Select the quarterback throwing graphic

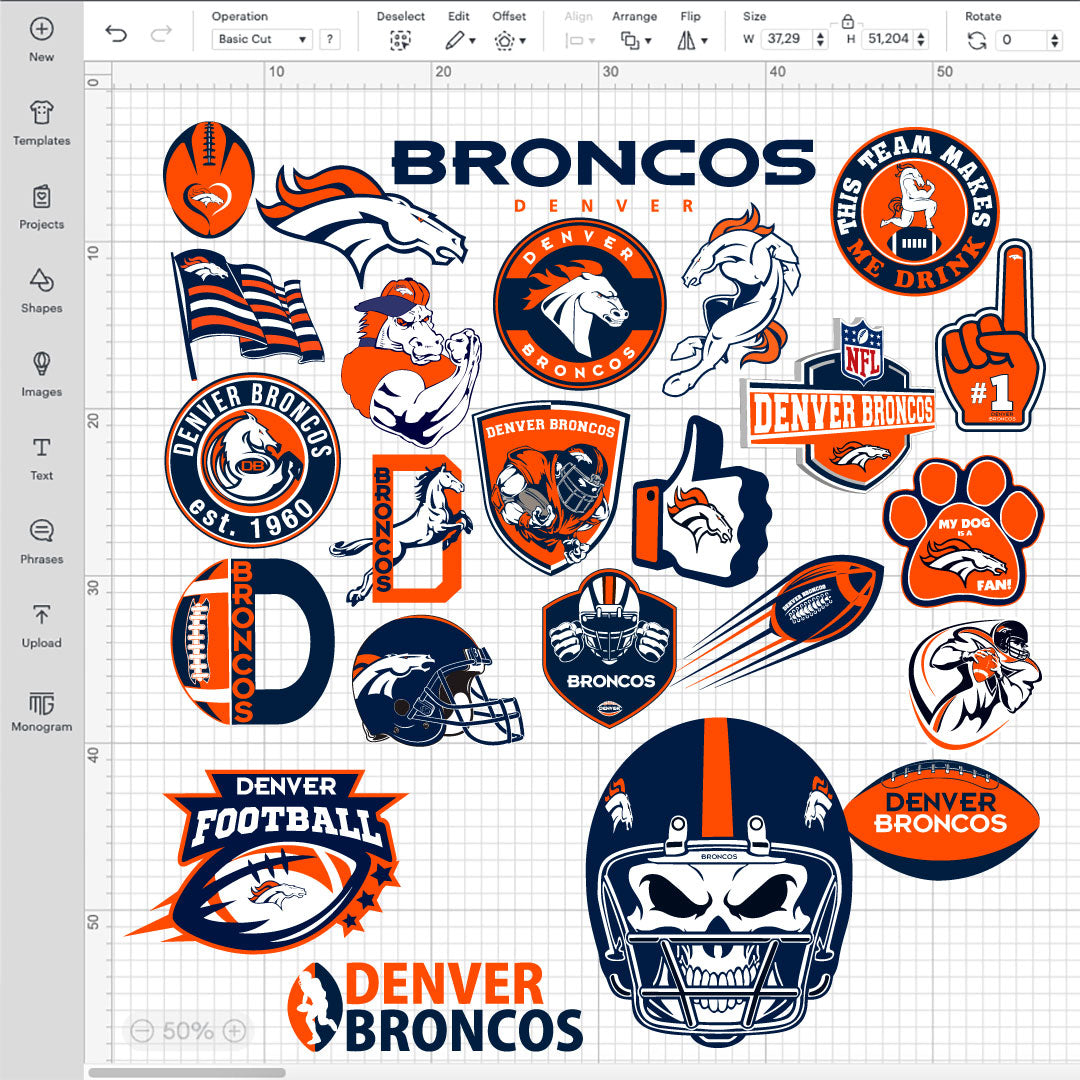tap(976, 684)
